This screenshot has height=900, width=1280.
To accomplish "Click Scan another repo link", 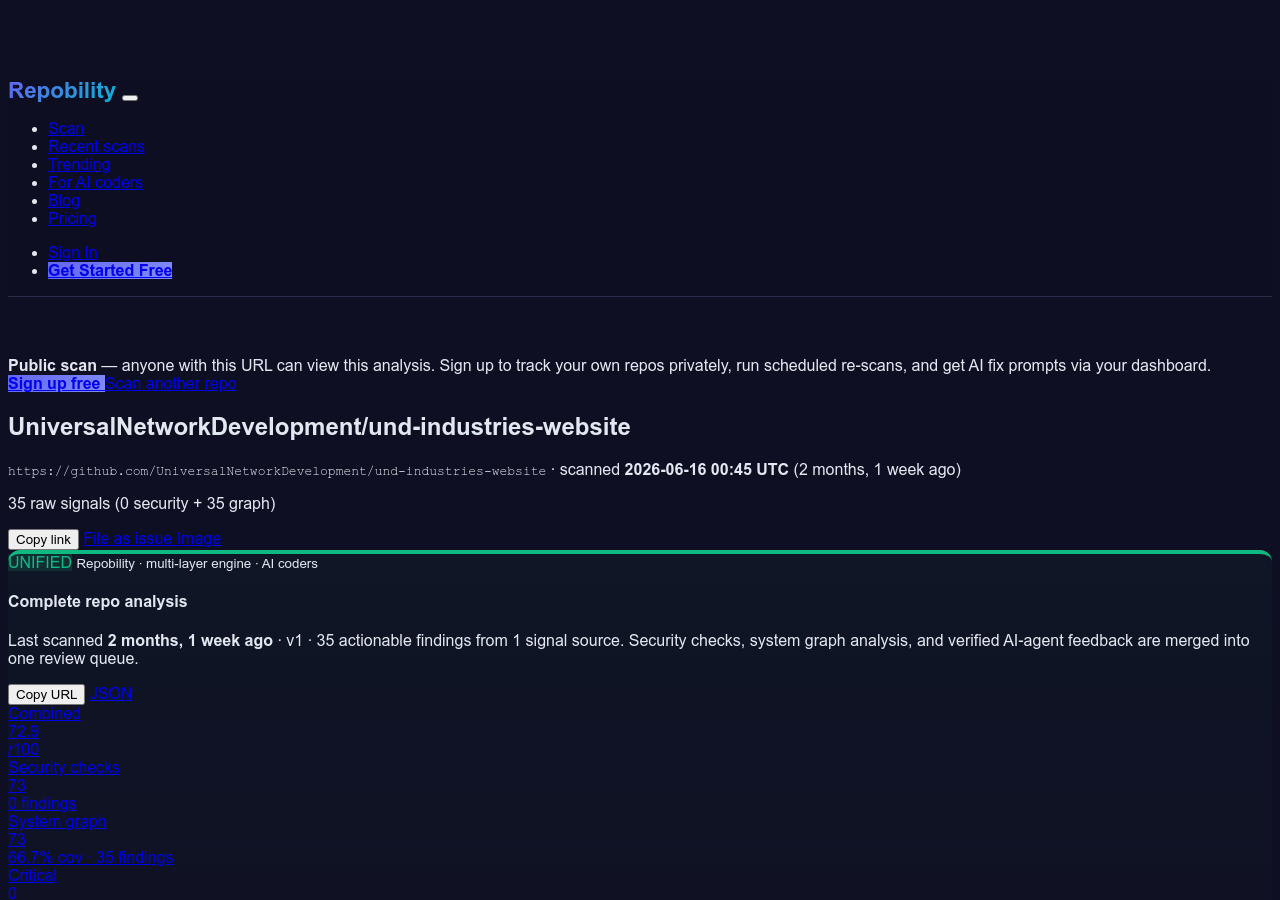I will [x=171, y=383].
